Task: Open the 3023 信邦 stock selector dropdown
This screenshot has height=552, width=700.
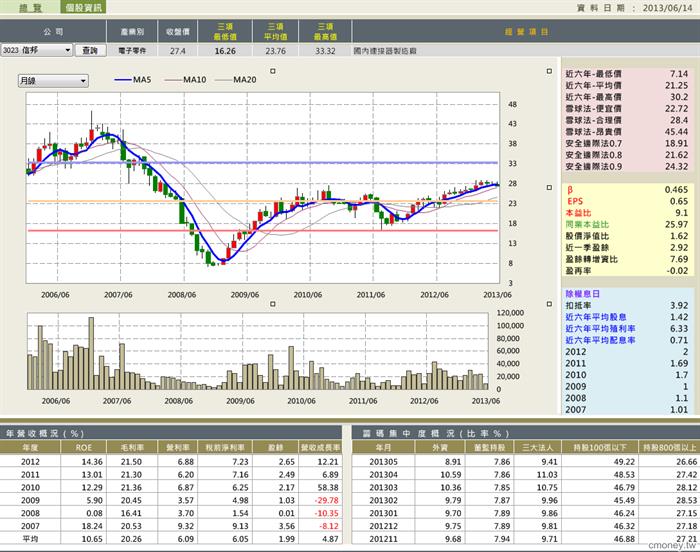Action: point(36,50)
